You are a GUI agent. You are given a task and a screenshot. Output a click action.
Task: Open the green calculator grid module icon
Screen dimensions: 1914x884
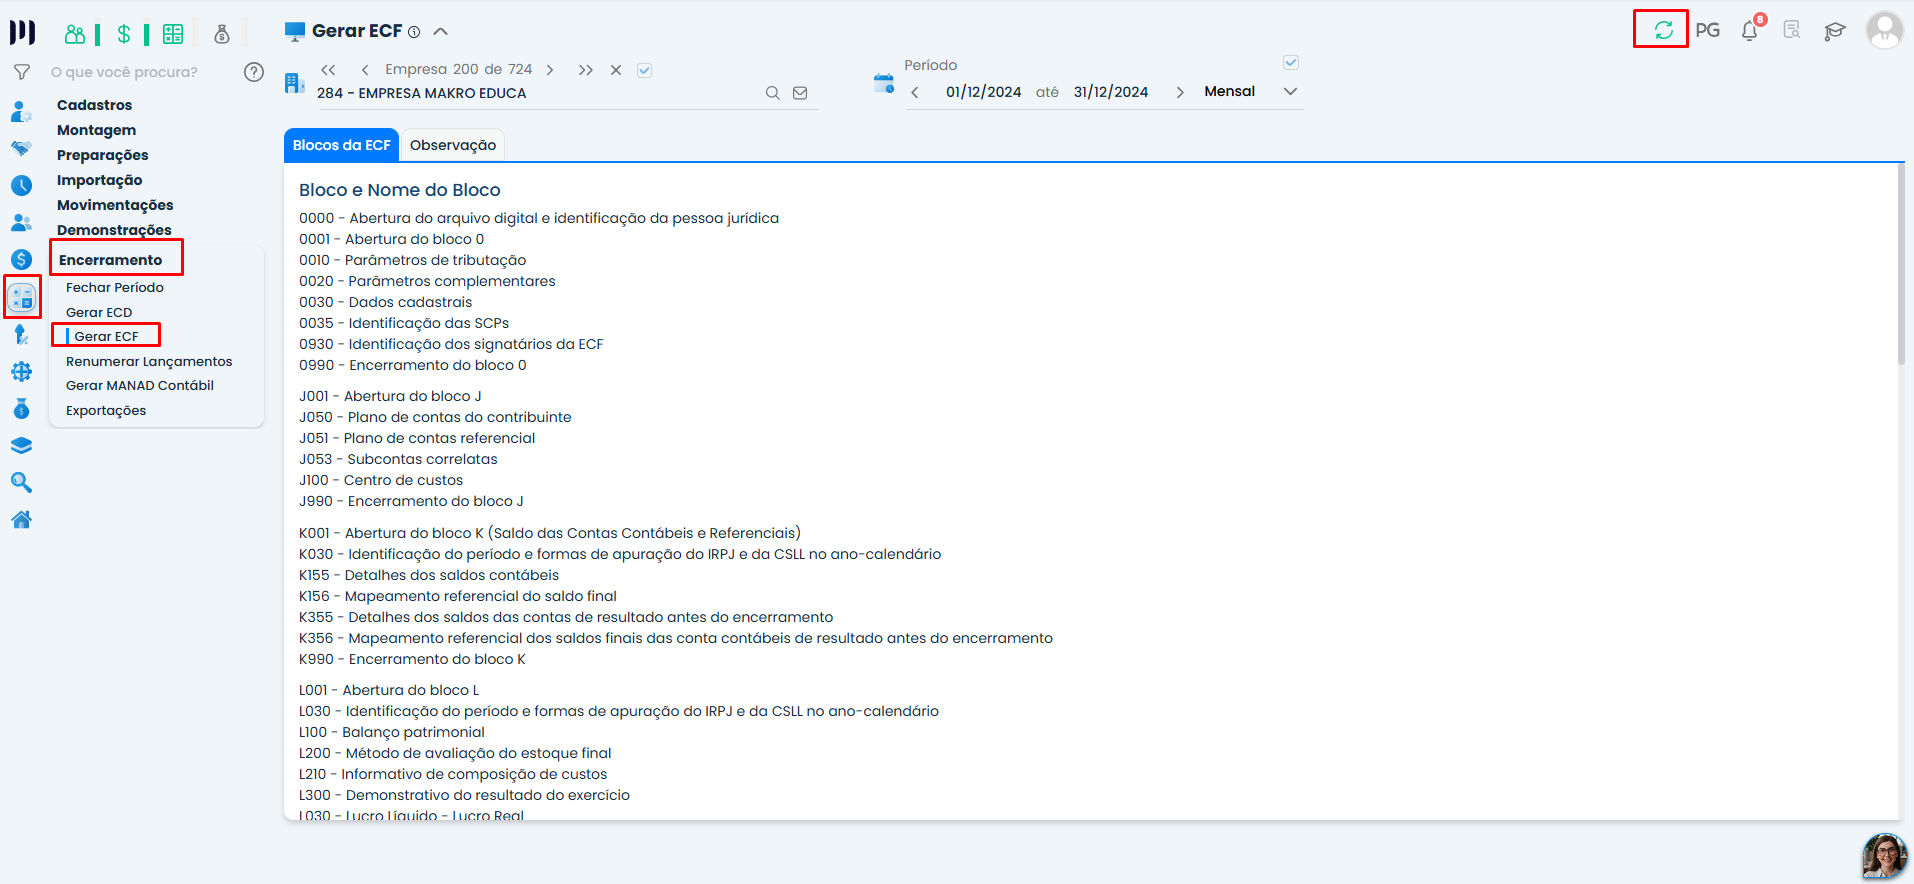click(173, 34)
